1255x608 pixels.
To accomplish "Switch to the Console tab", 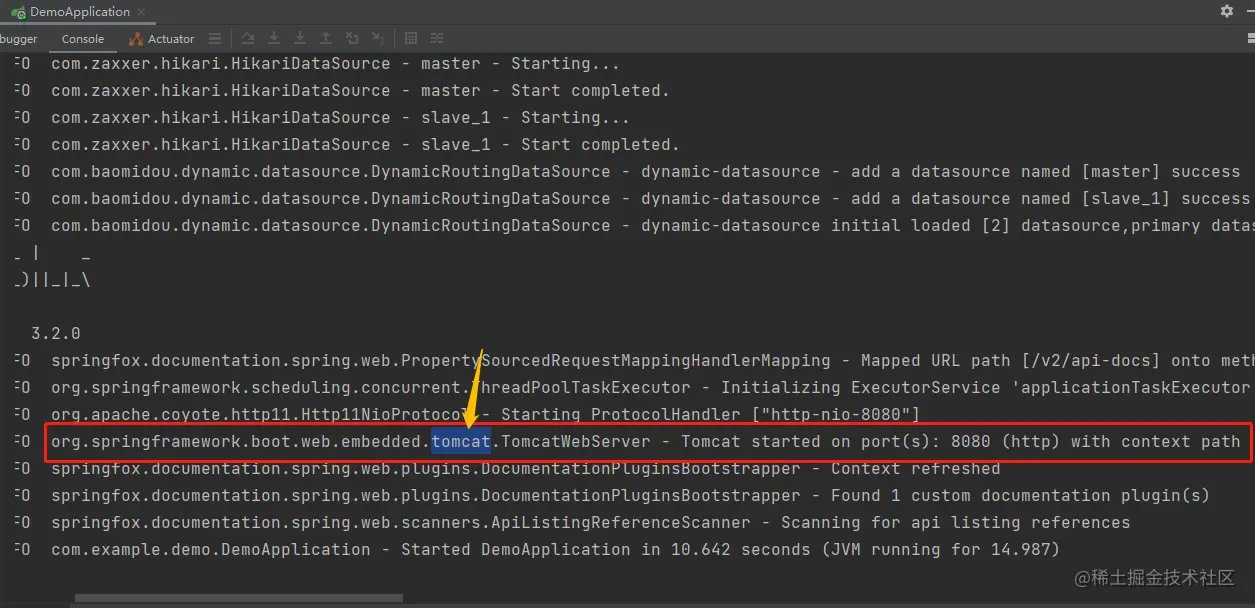I will (83, 39).
